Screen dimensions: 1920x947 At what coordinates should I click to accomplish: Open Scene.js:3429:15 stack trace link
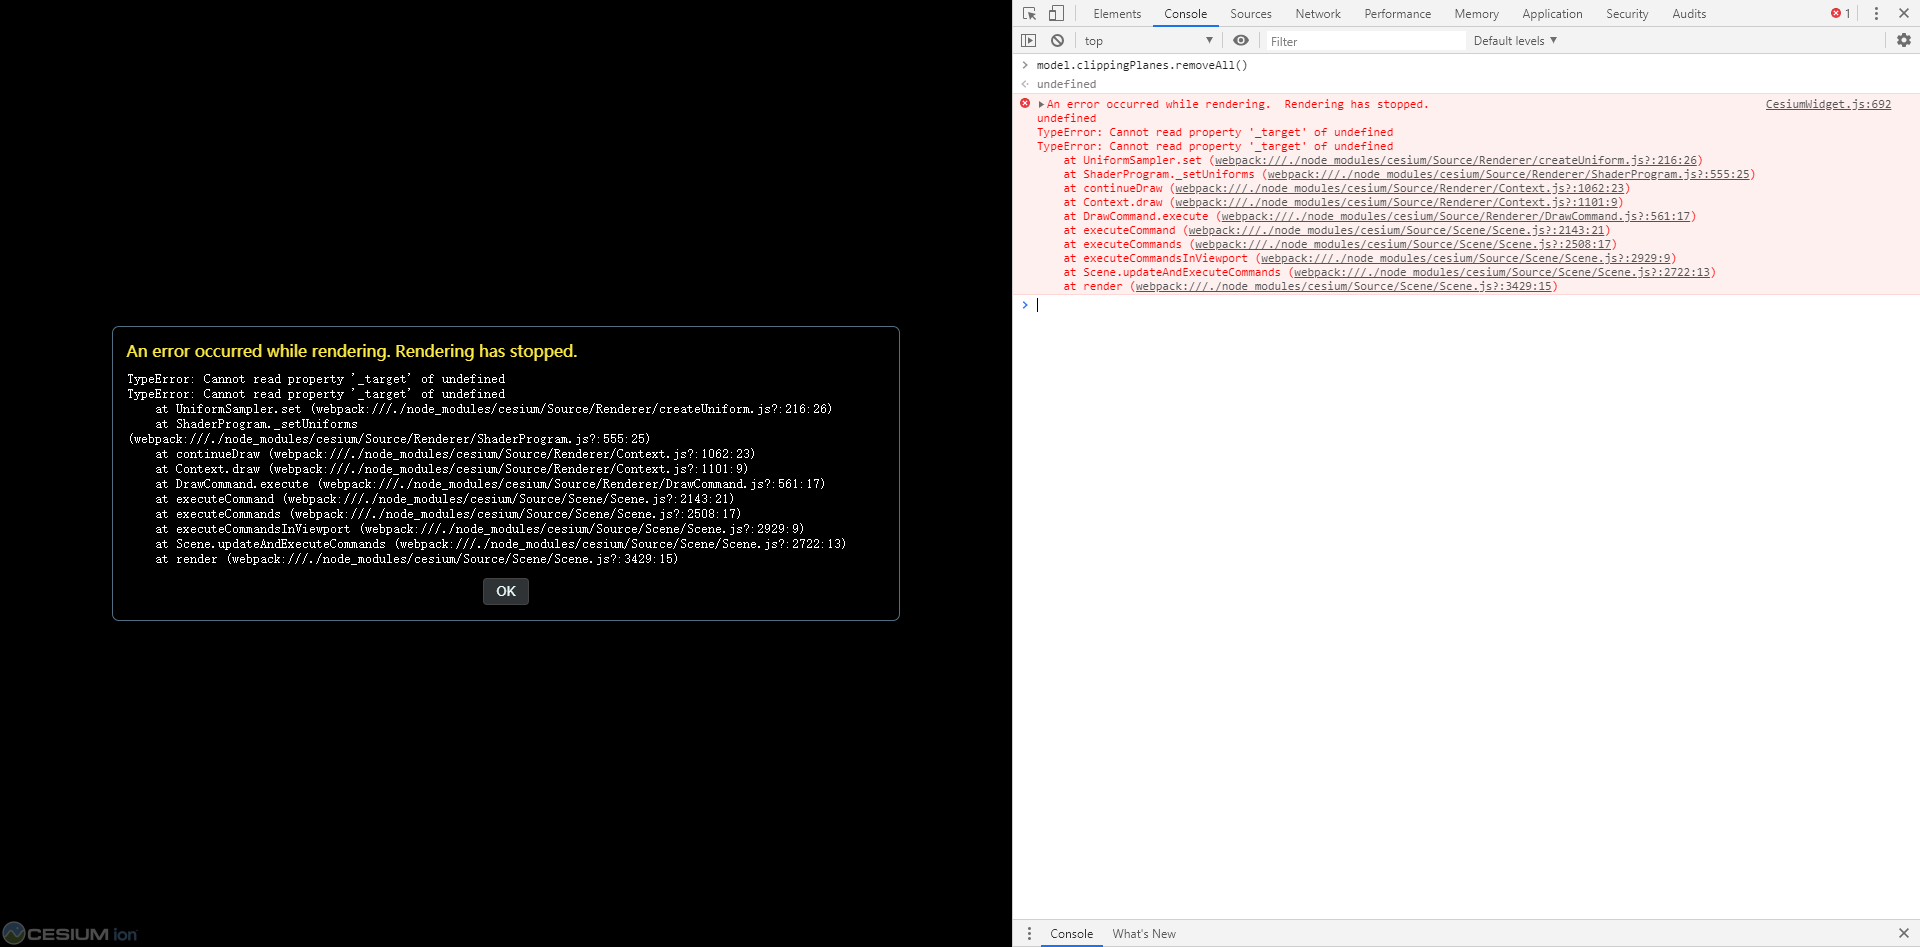tap(1344, 286)
